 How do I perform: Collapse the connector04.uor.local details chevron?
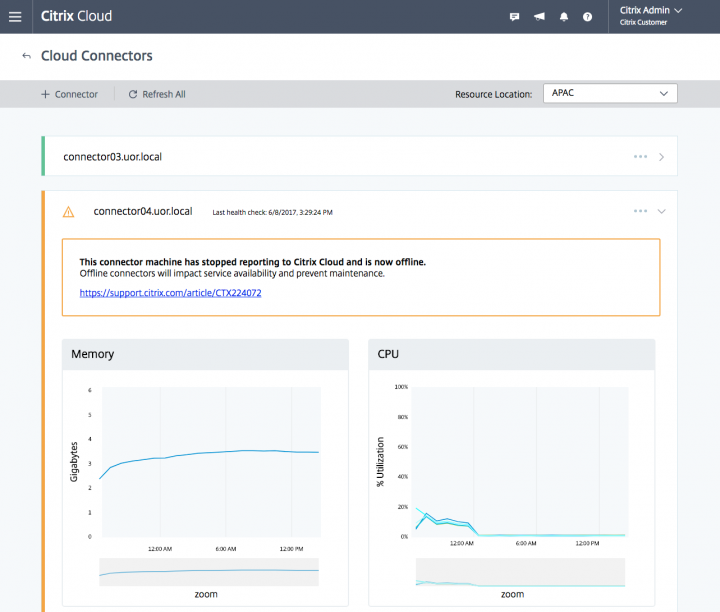coord(662,211)
